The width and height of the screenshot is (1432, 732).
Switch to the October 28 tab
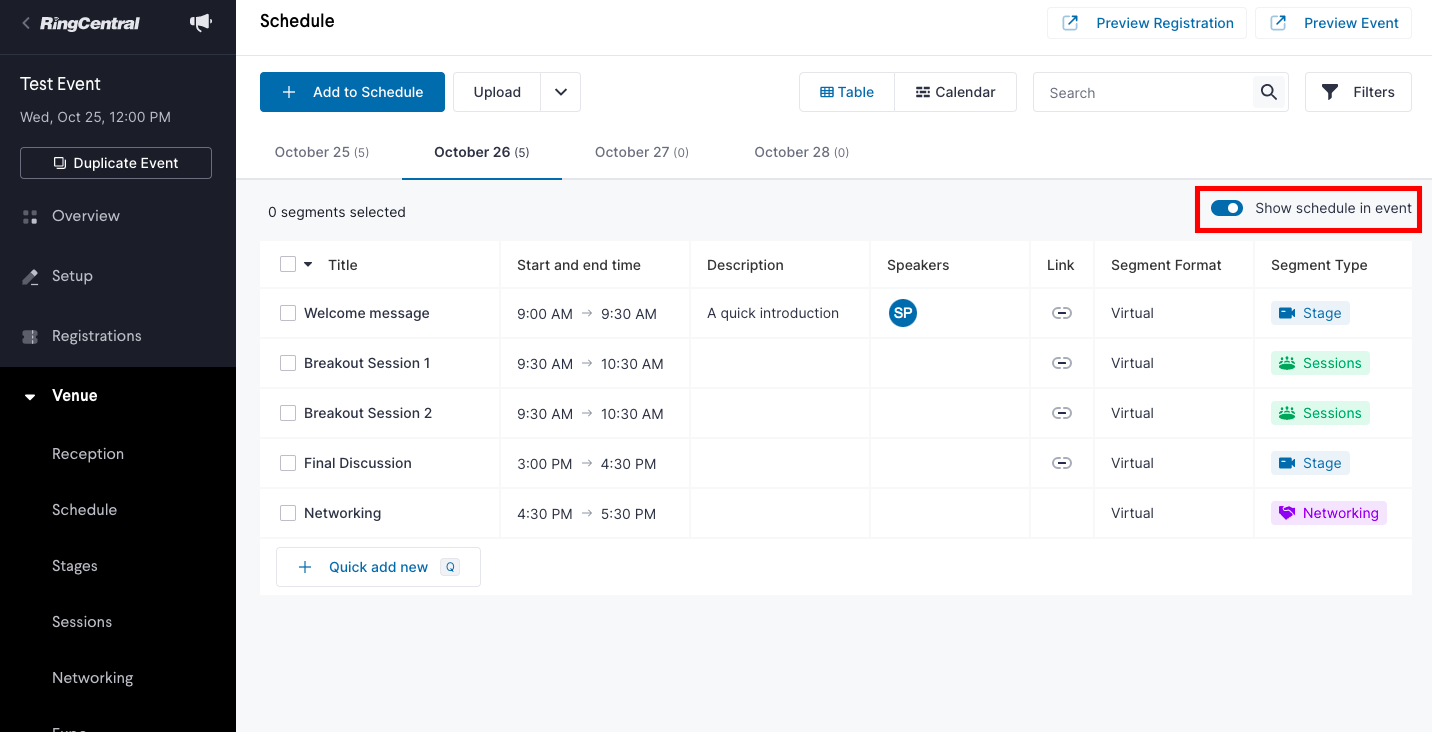pos(802,152)
